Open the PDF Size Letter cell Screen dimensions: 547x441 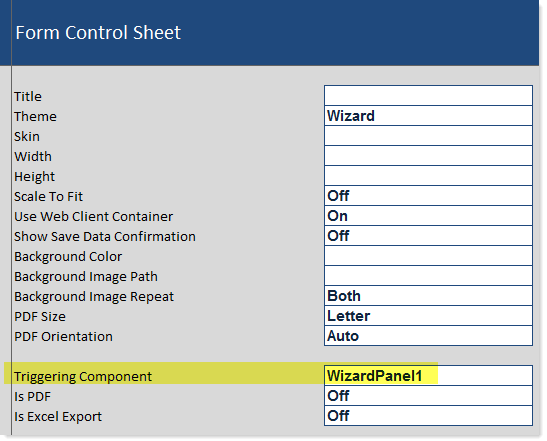coord(428,316)
